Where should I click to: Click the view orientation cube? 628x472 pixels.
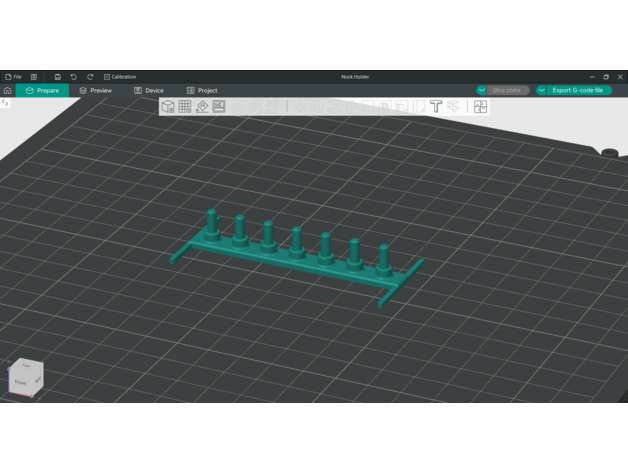tap(25, 377)
